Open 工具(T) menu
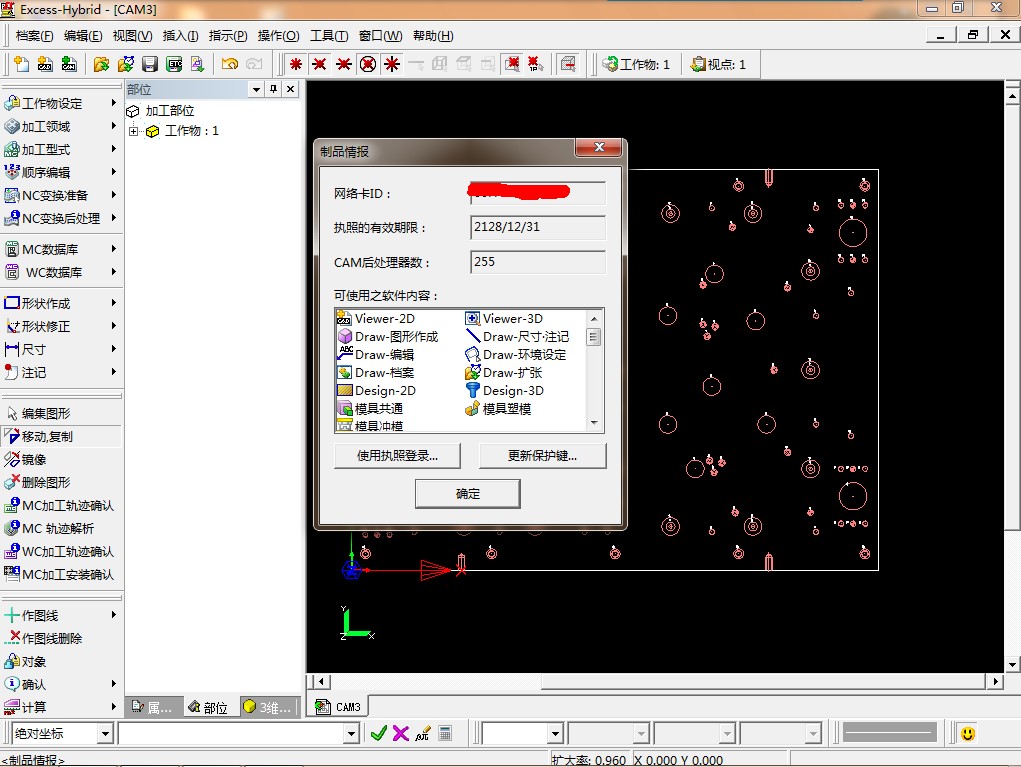The height and width of the screenshot is (767, 1021). [x=329, y=36]
